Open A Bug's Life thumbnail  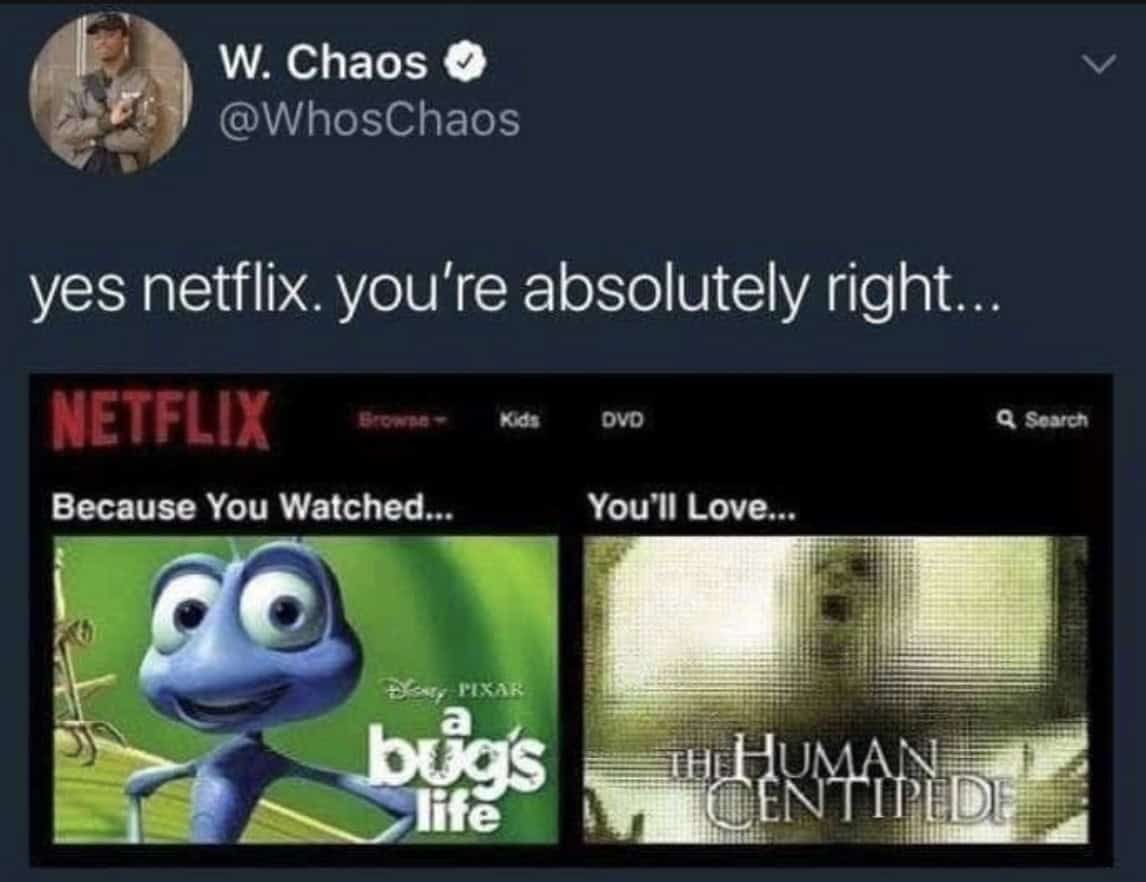click(306, 690)
